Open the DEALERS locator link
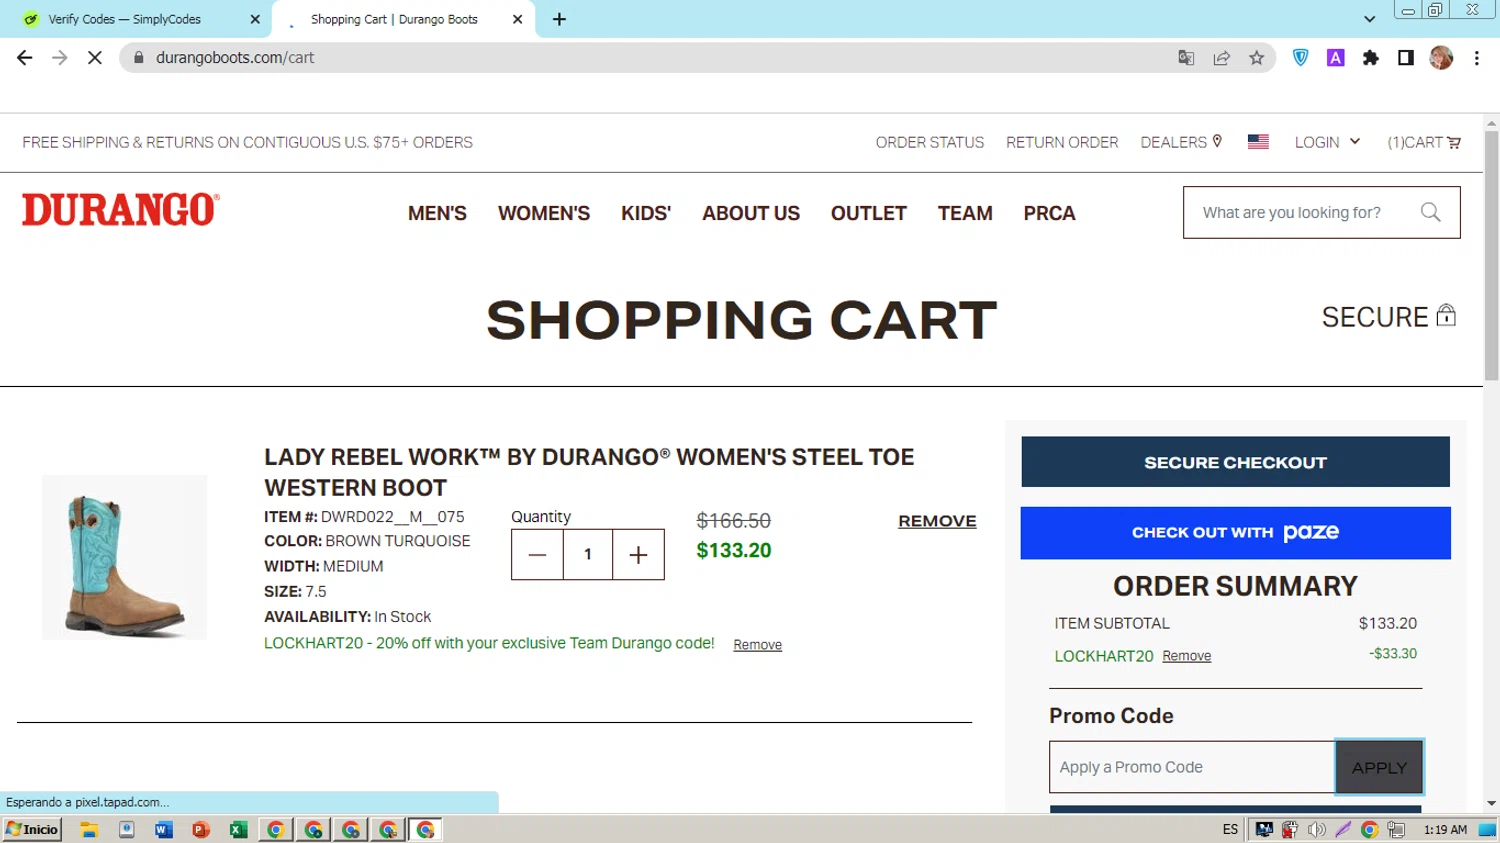This screenshot has height=843, width=1500. pos(1182,142)
